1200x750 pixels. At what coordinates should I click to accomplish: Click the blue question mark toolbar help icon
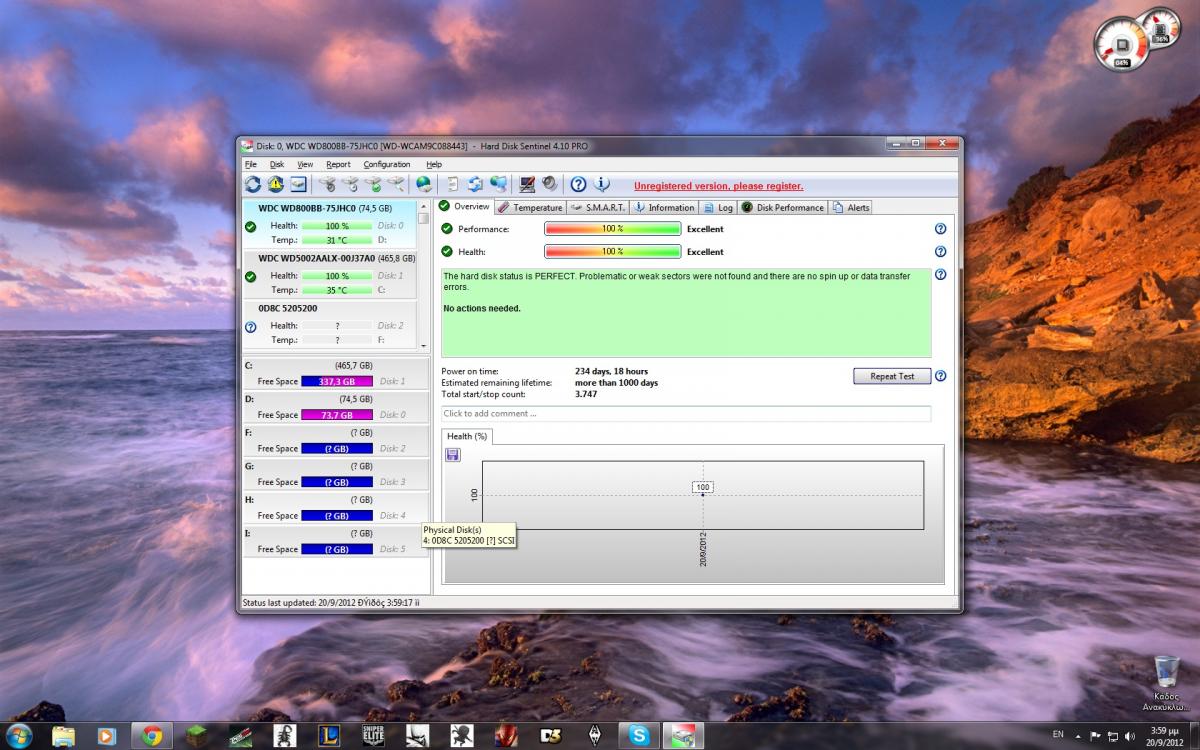578,184
